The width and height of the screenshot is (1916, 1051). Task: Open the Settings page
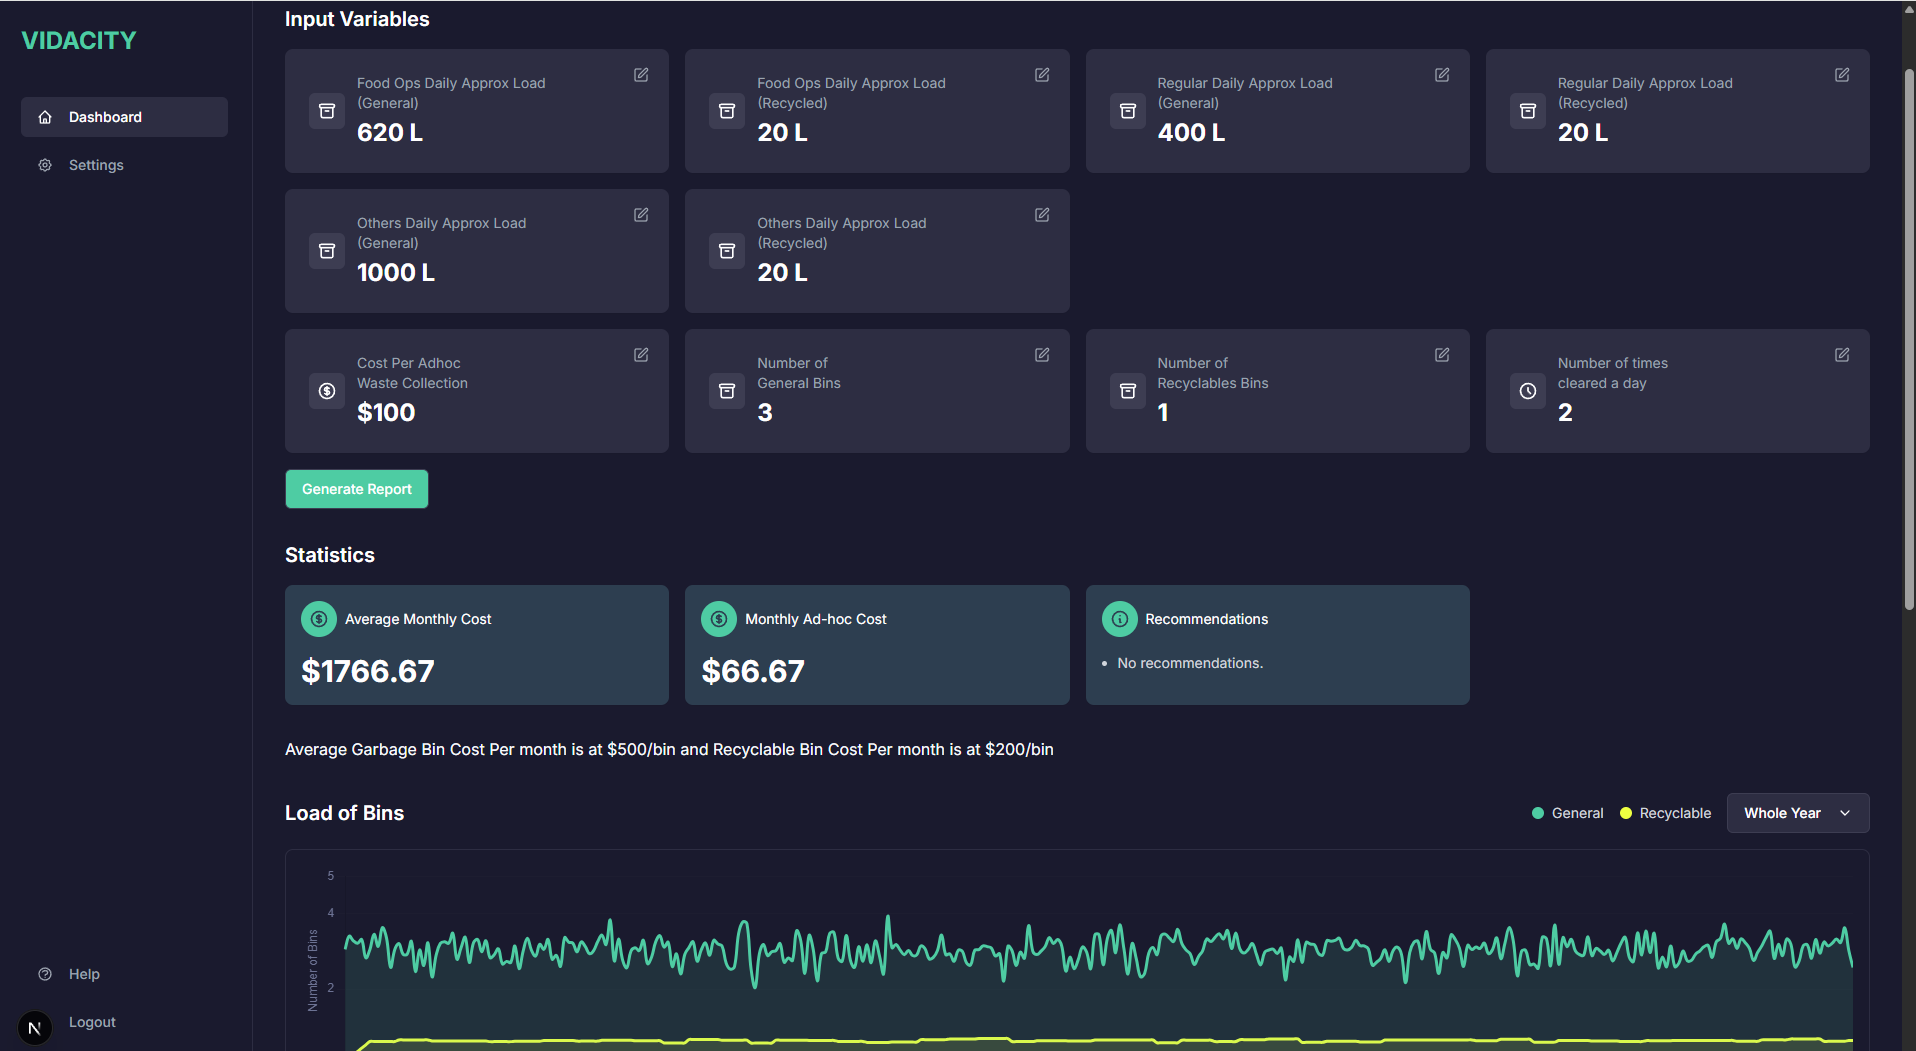click(124, 165)
